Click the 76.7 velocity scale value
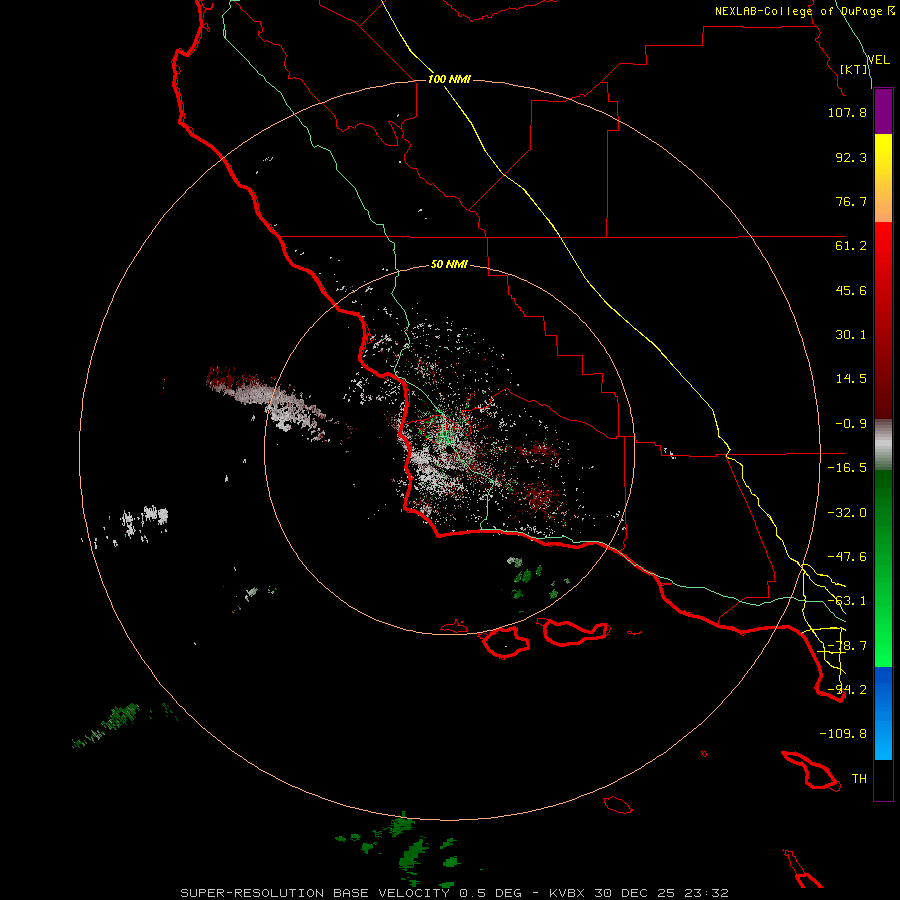 851,201
